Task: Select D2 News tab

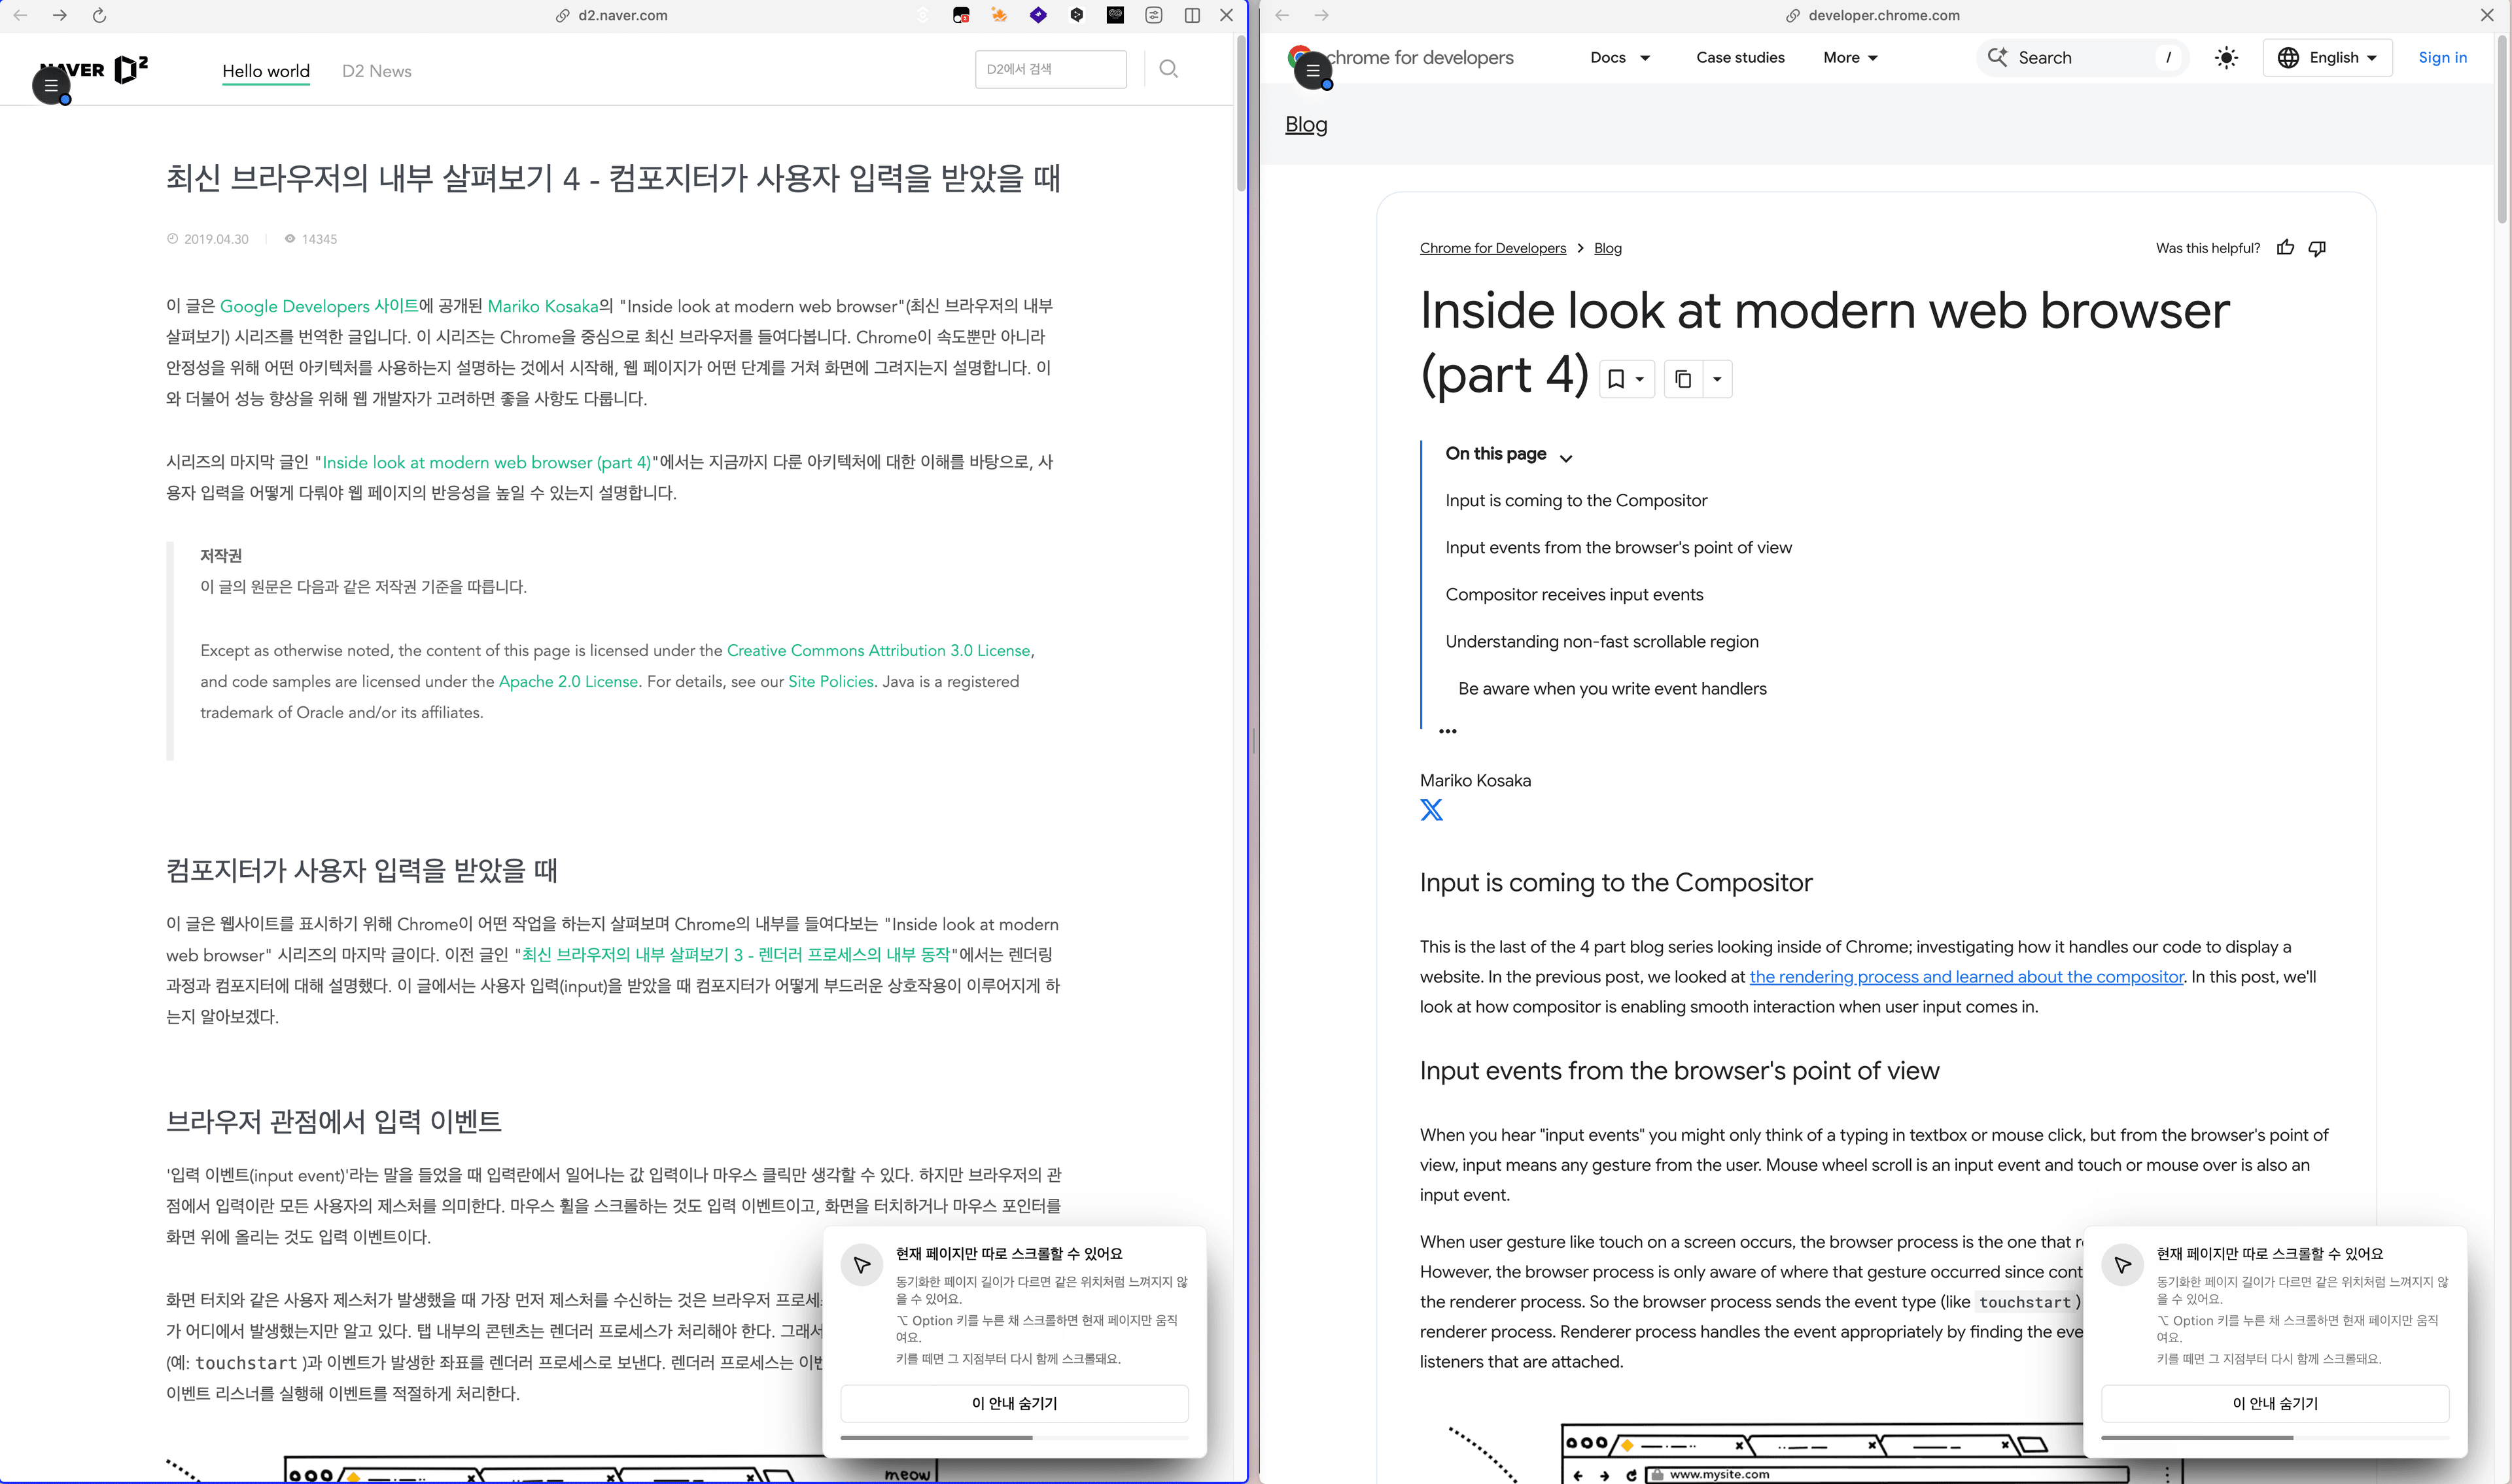Action: [x=376, y=71]
